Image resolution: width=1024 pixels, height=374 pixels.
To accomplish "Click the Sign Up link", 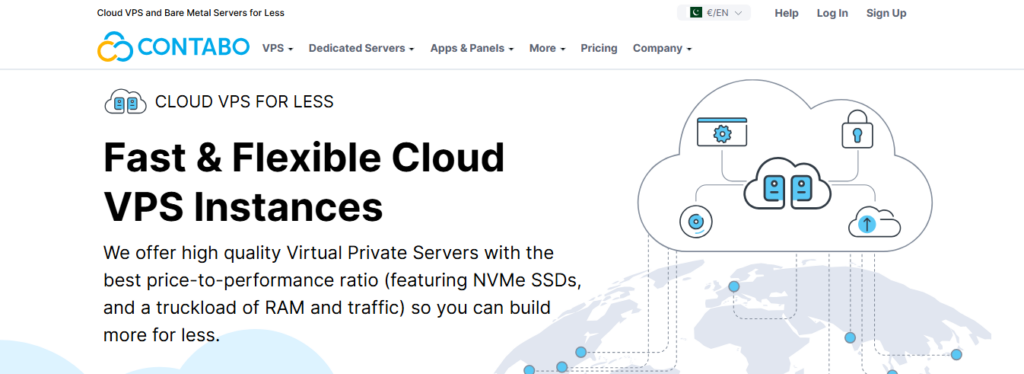I will tap(886, 13).
